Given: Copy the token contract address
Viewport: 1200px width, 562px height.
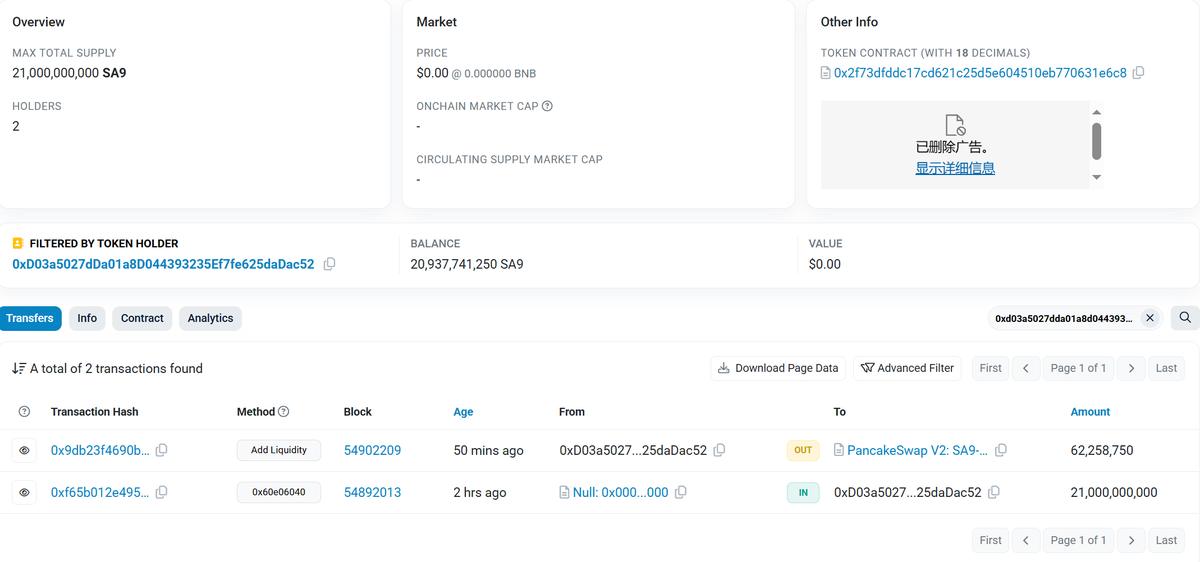Looking at the screenshot, I should tap(1138, 73).
